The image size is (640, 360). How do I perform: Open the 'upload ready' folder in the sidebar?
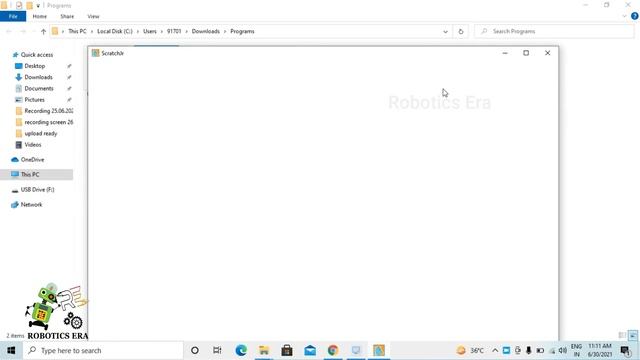[x=36, y=133]
